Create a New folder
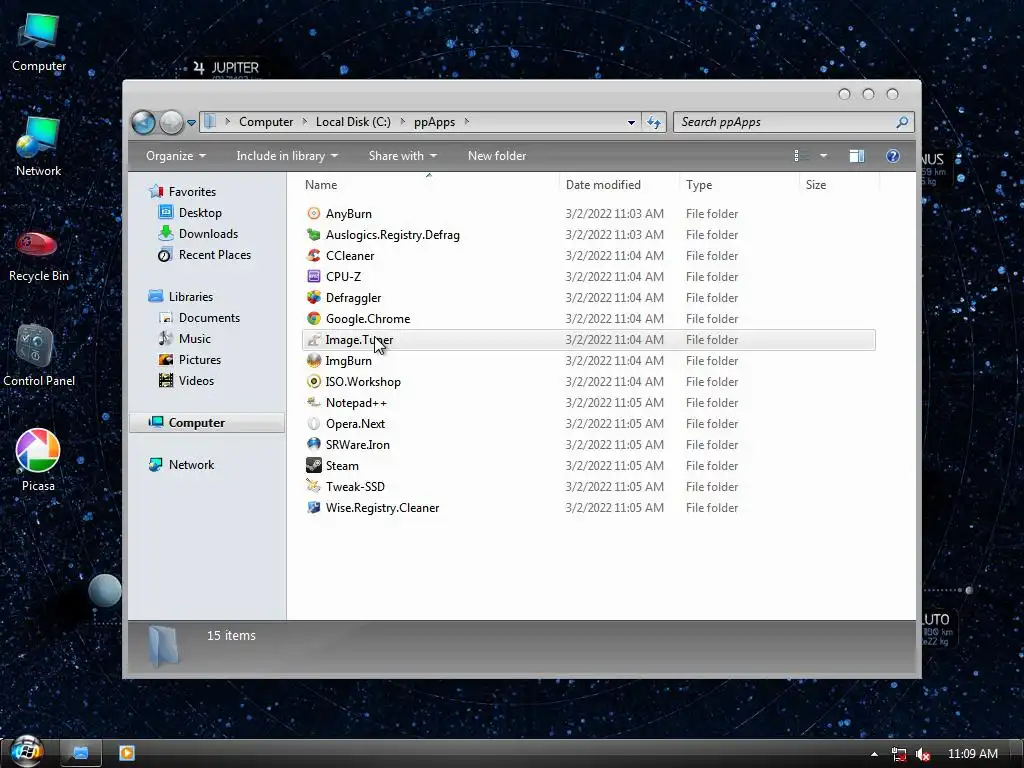The height and width of the screenshot is (768, 1024). tap(497, 156)
